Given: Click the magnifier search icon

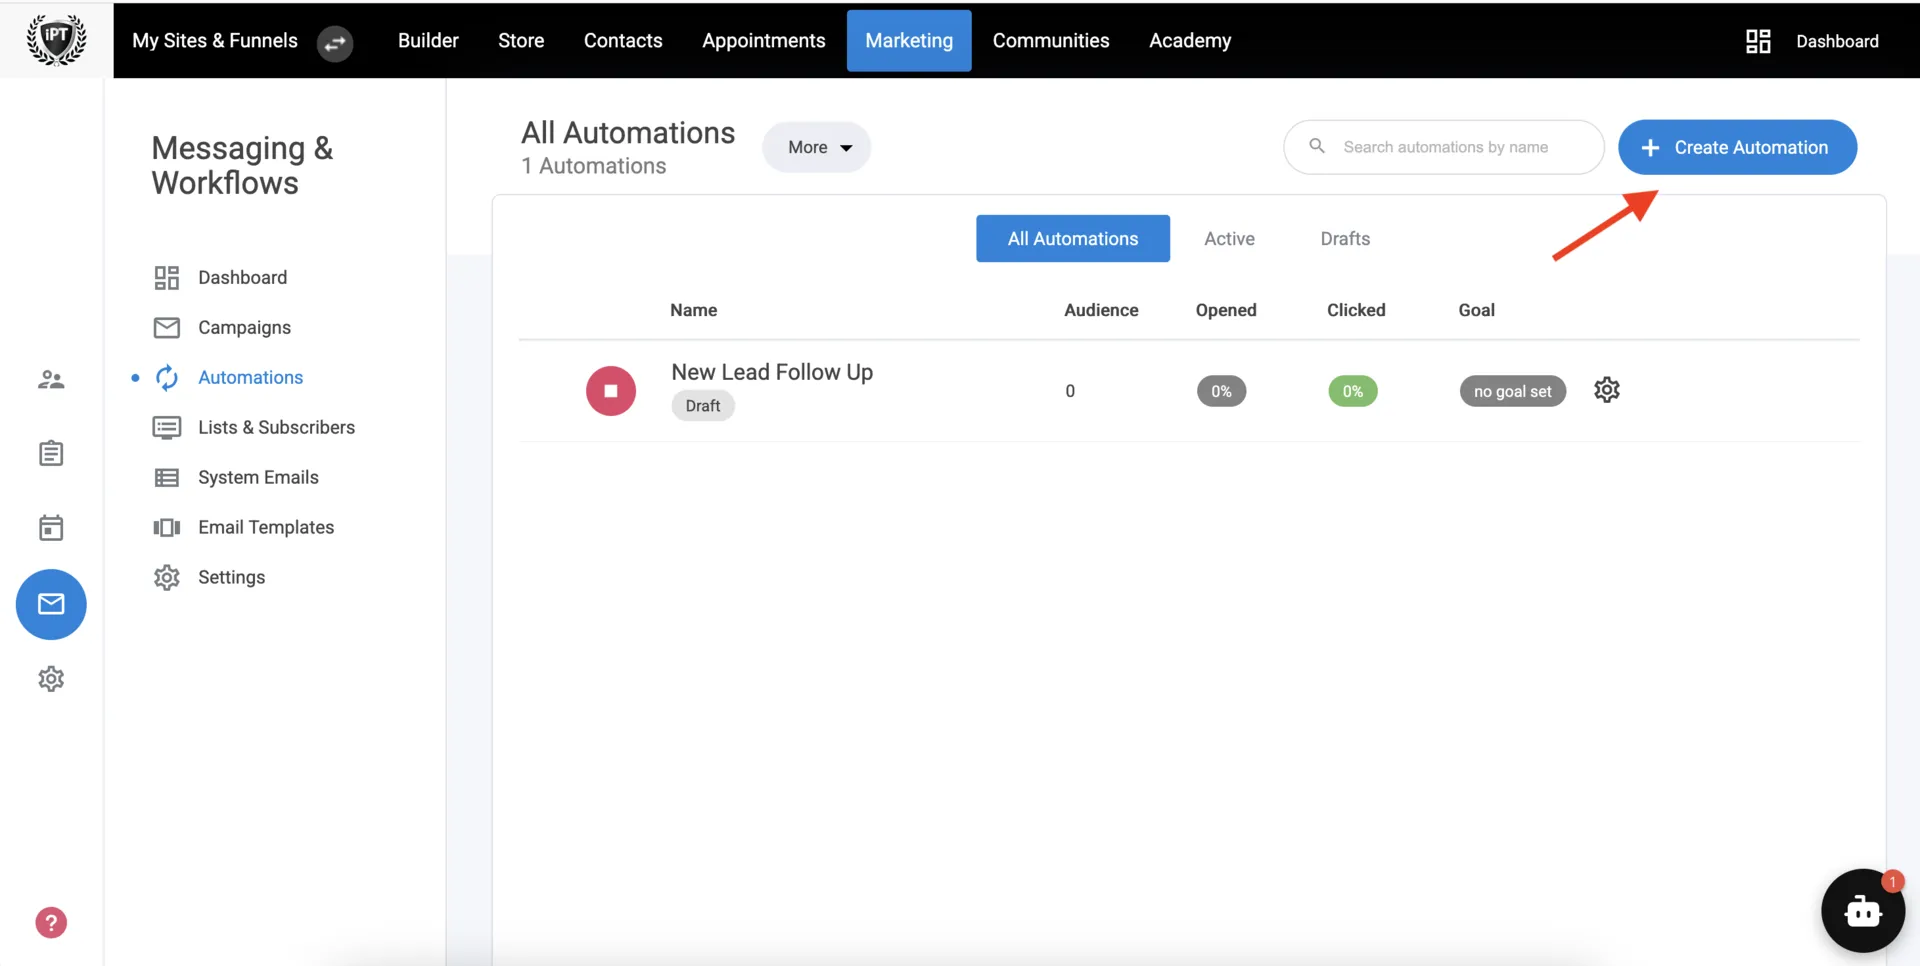Looking at the screenshot, I should coord(1317,146).
